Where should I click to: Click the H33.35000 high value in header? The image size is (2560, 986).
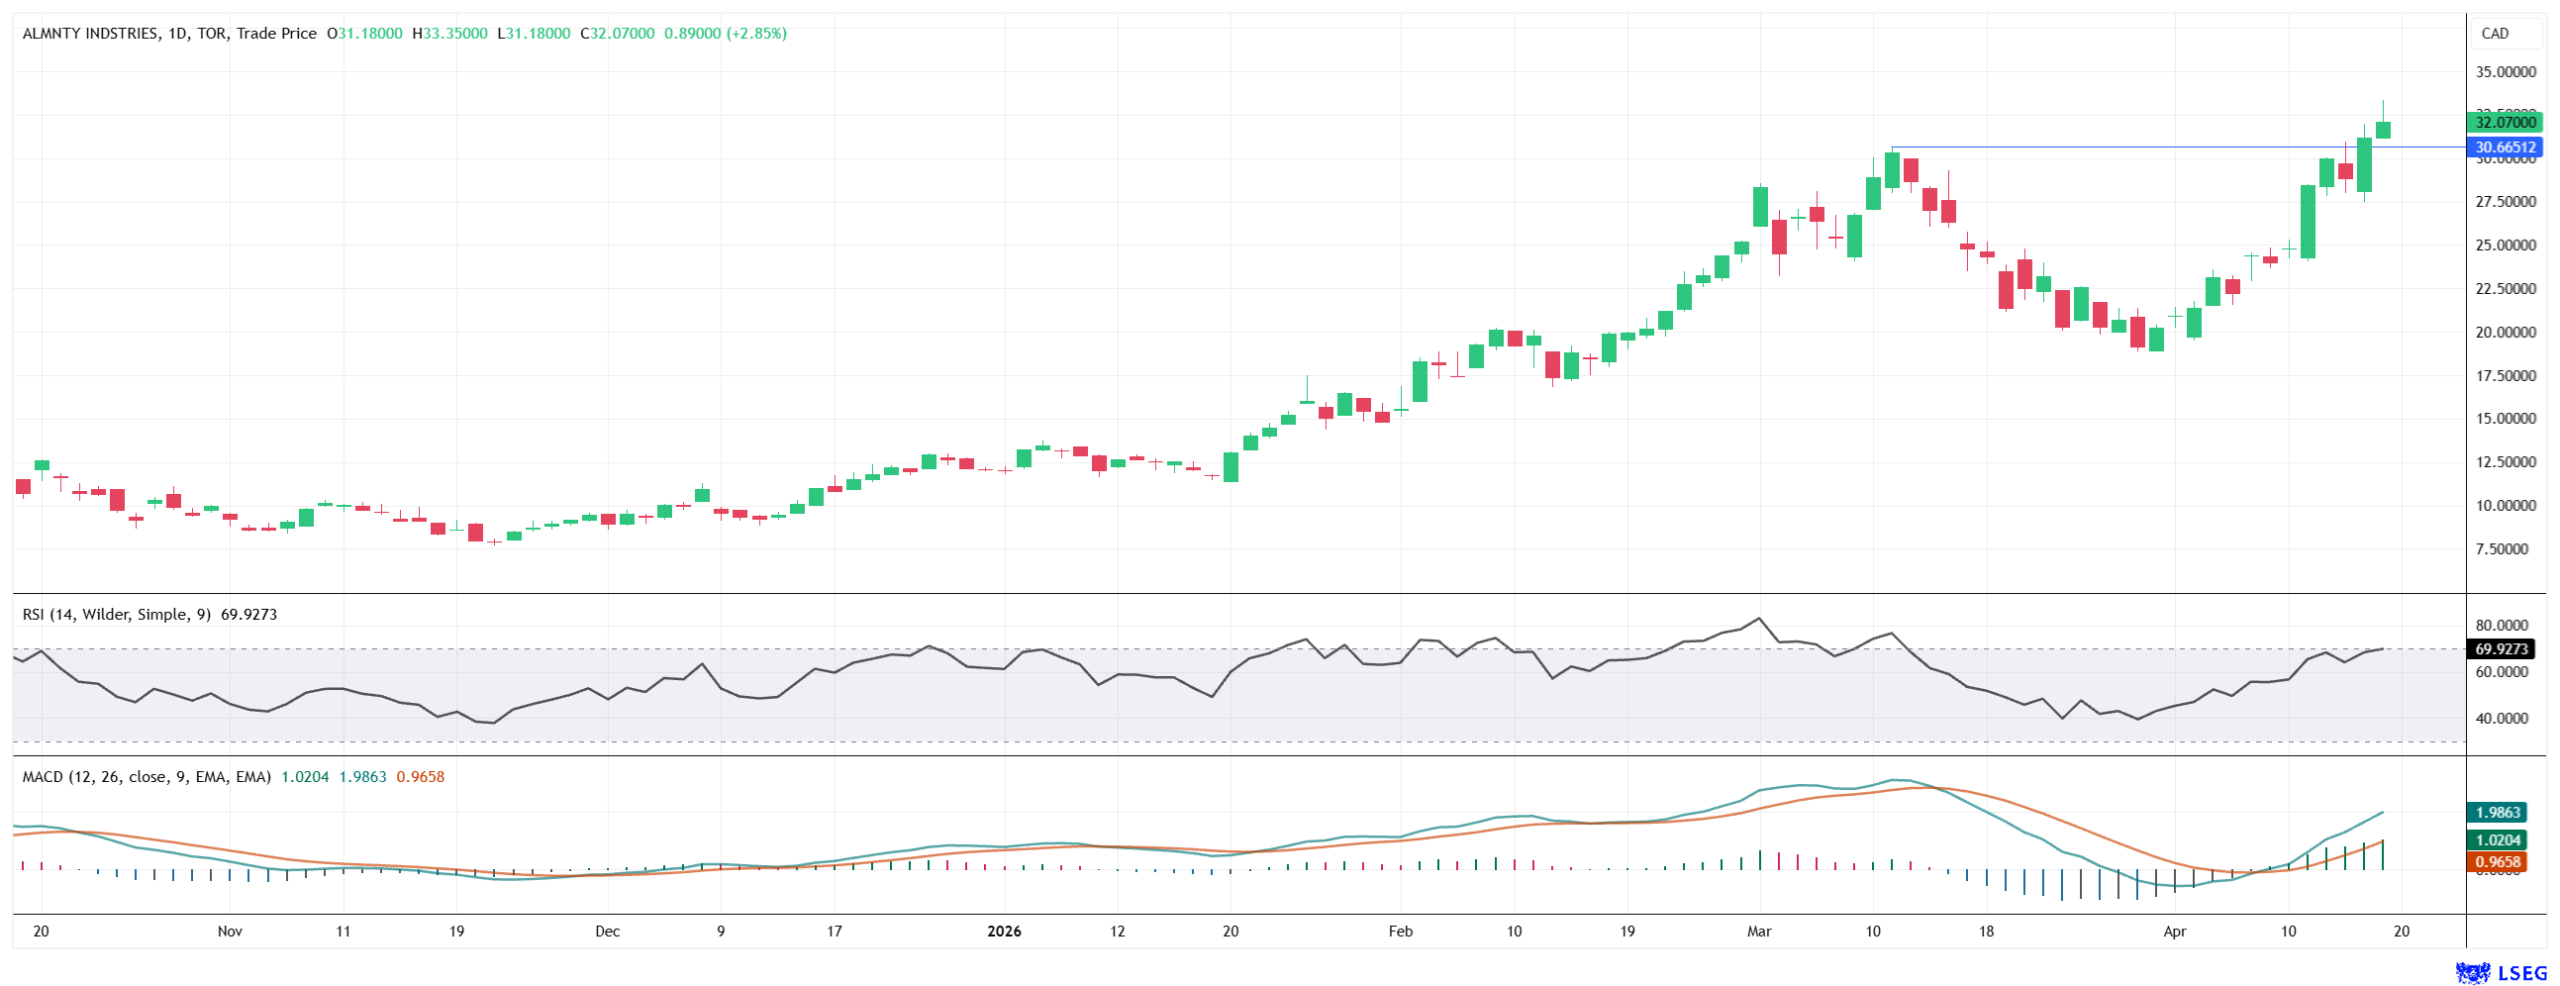tap(449, 33)
